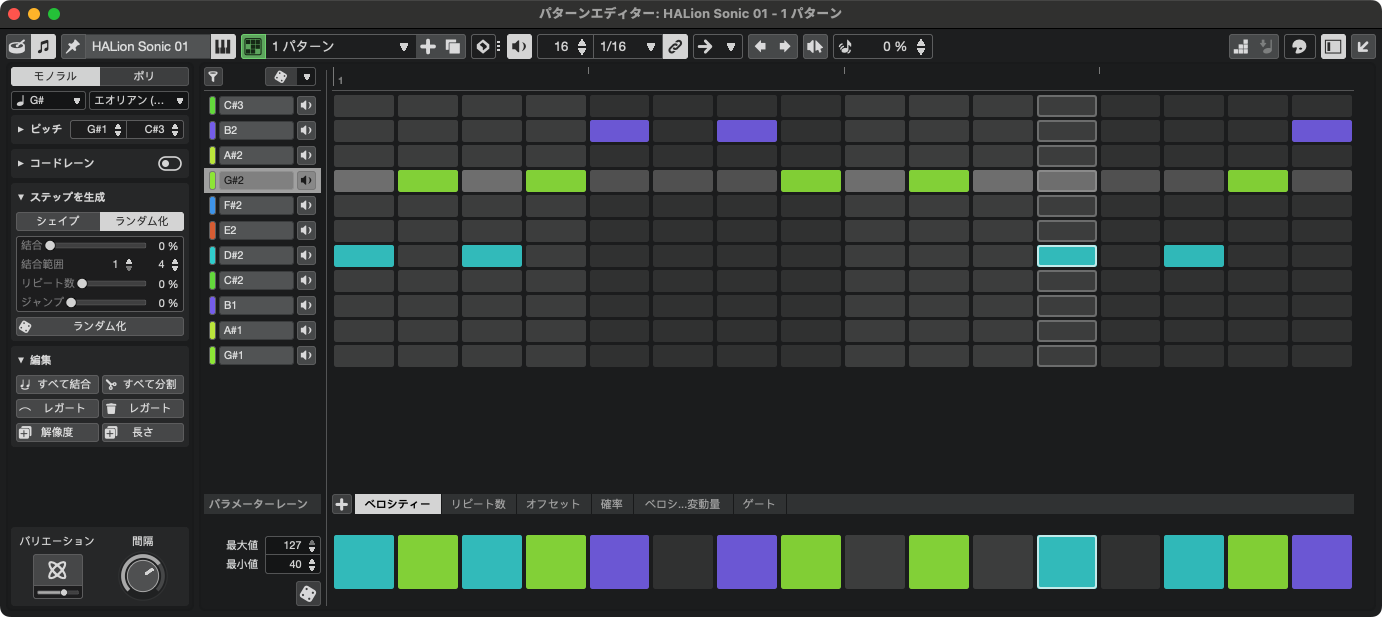The height and width of the screenshot is (617, 1382).
Task: Click the すべて結合 button
Action: pos(58,384)
